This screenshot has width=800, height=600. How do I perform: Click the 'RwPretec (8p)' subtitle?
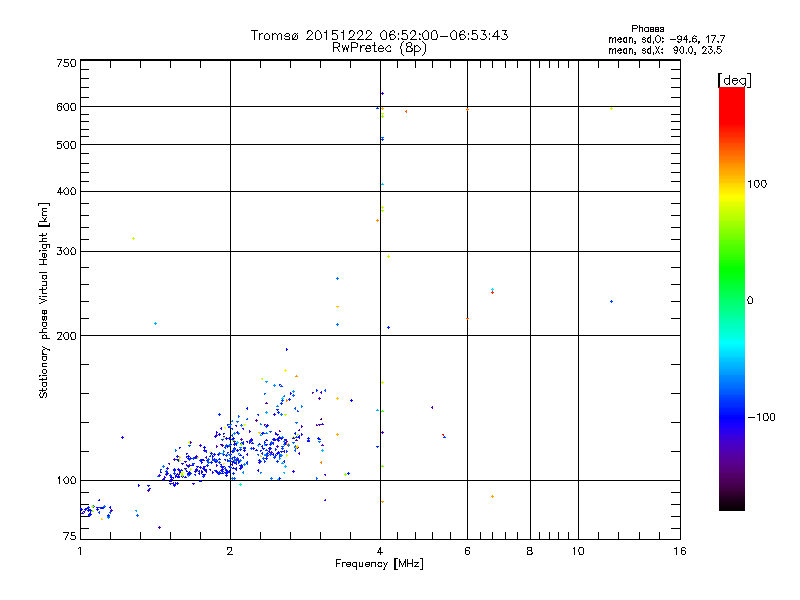(x=379, y=48)
